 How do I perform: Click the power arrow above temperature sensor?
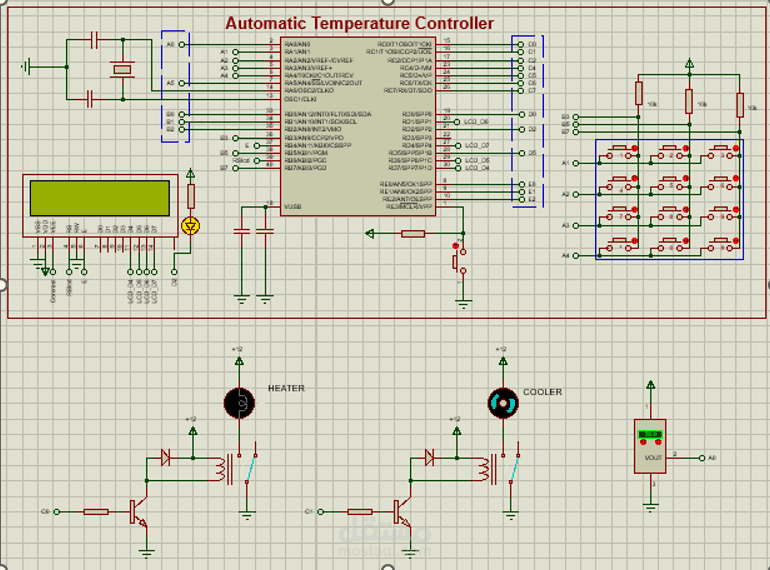click(x=651, y=385)
